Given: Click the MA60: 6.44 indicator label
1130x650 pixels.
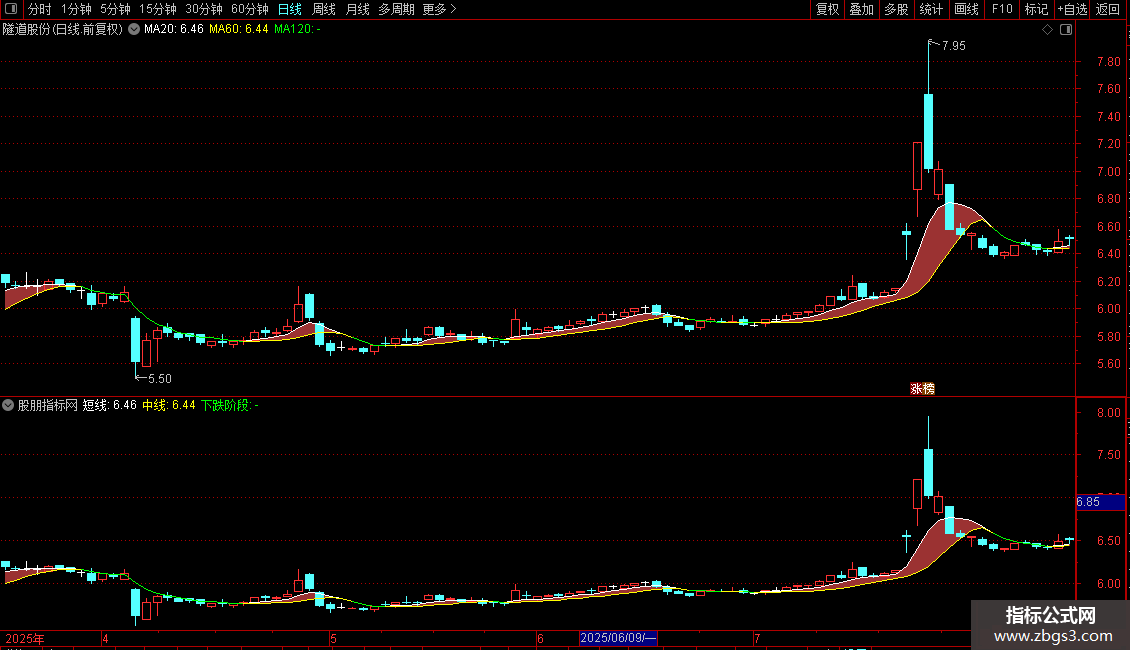Looking at the screenshot, I should coord(239,29).
